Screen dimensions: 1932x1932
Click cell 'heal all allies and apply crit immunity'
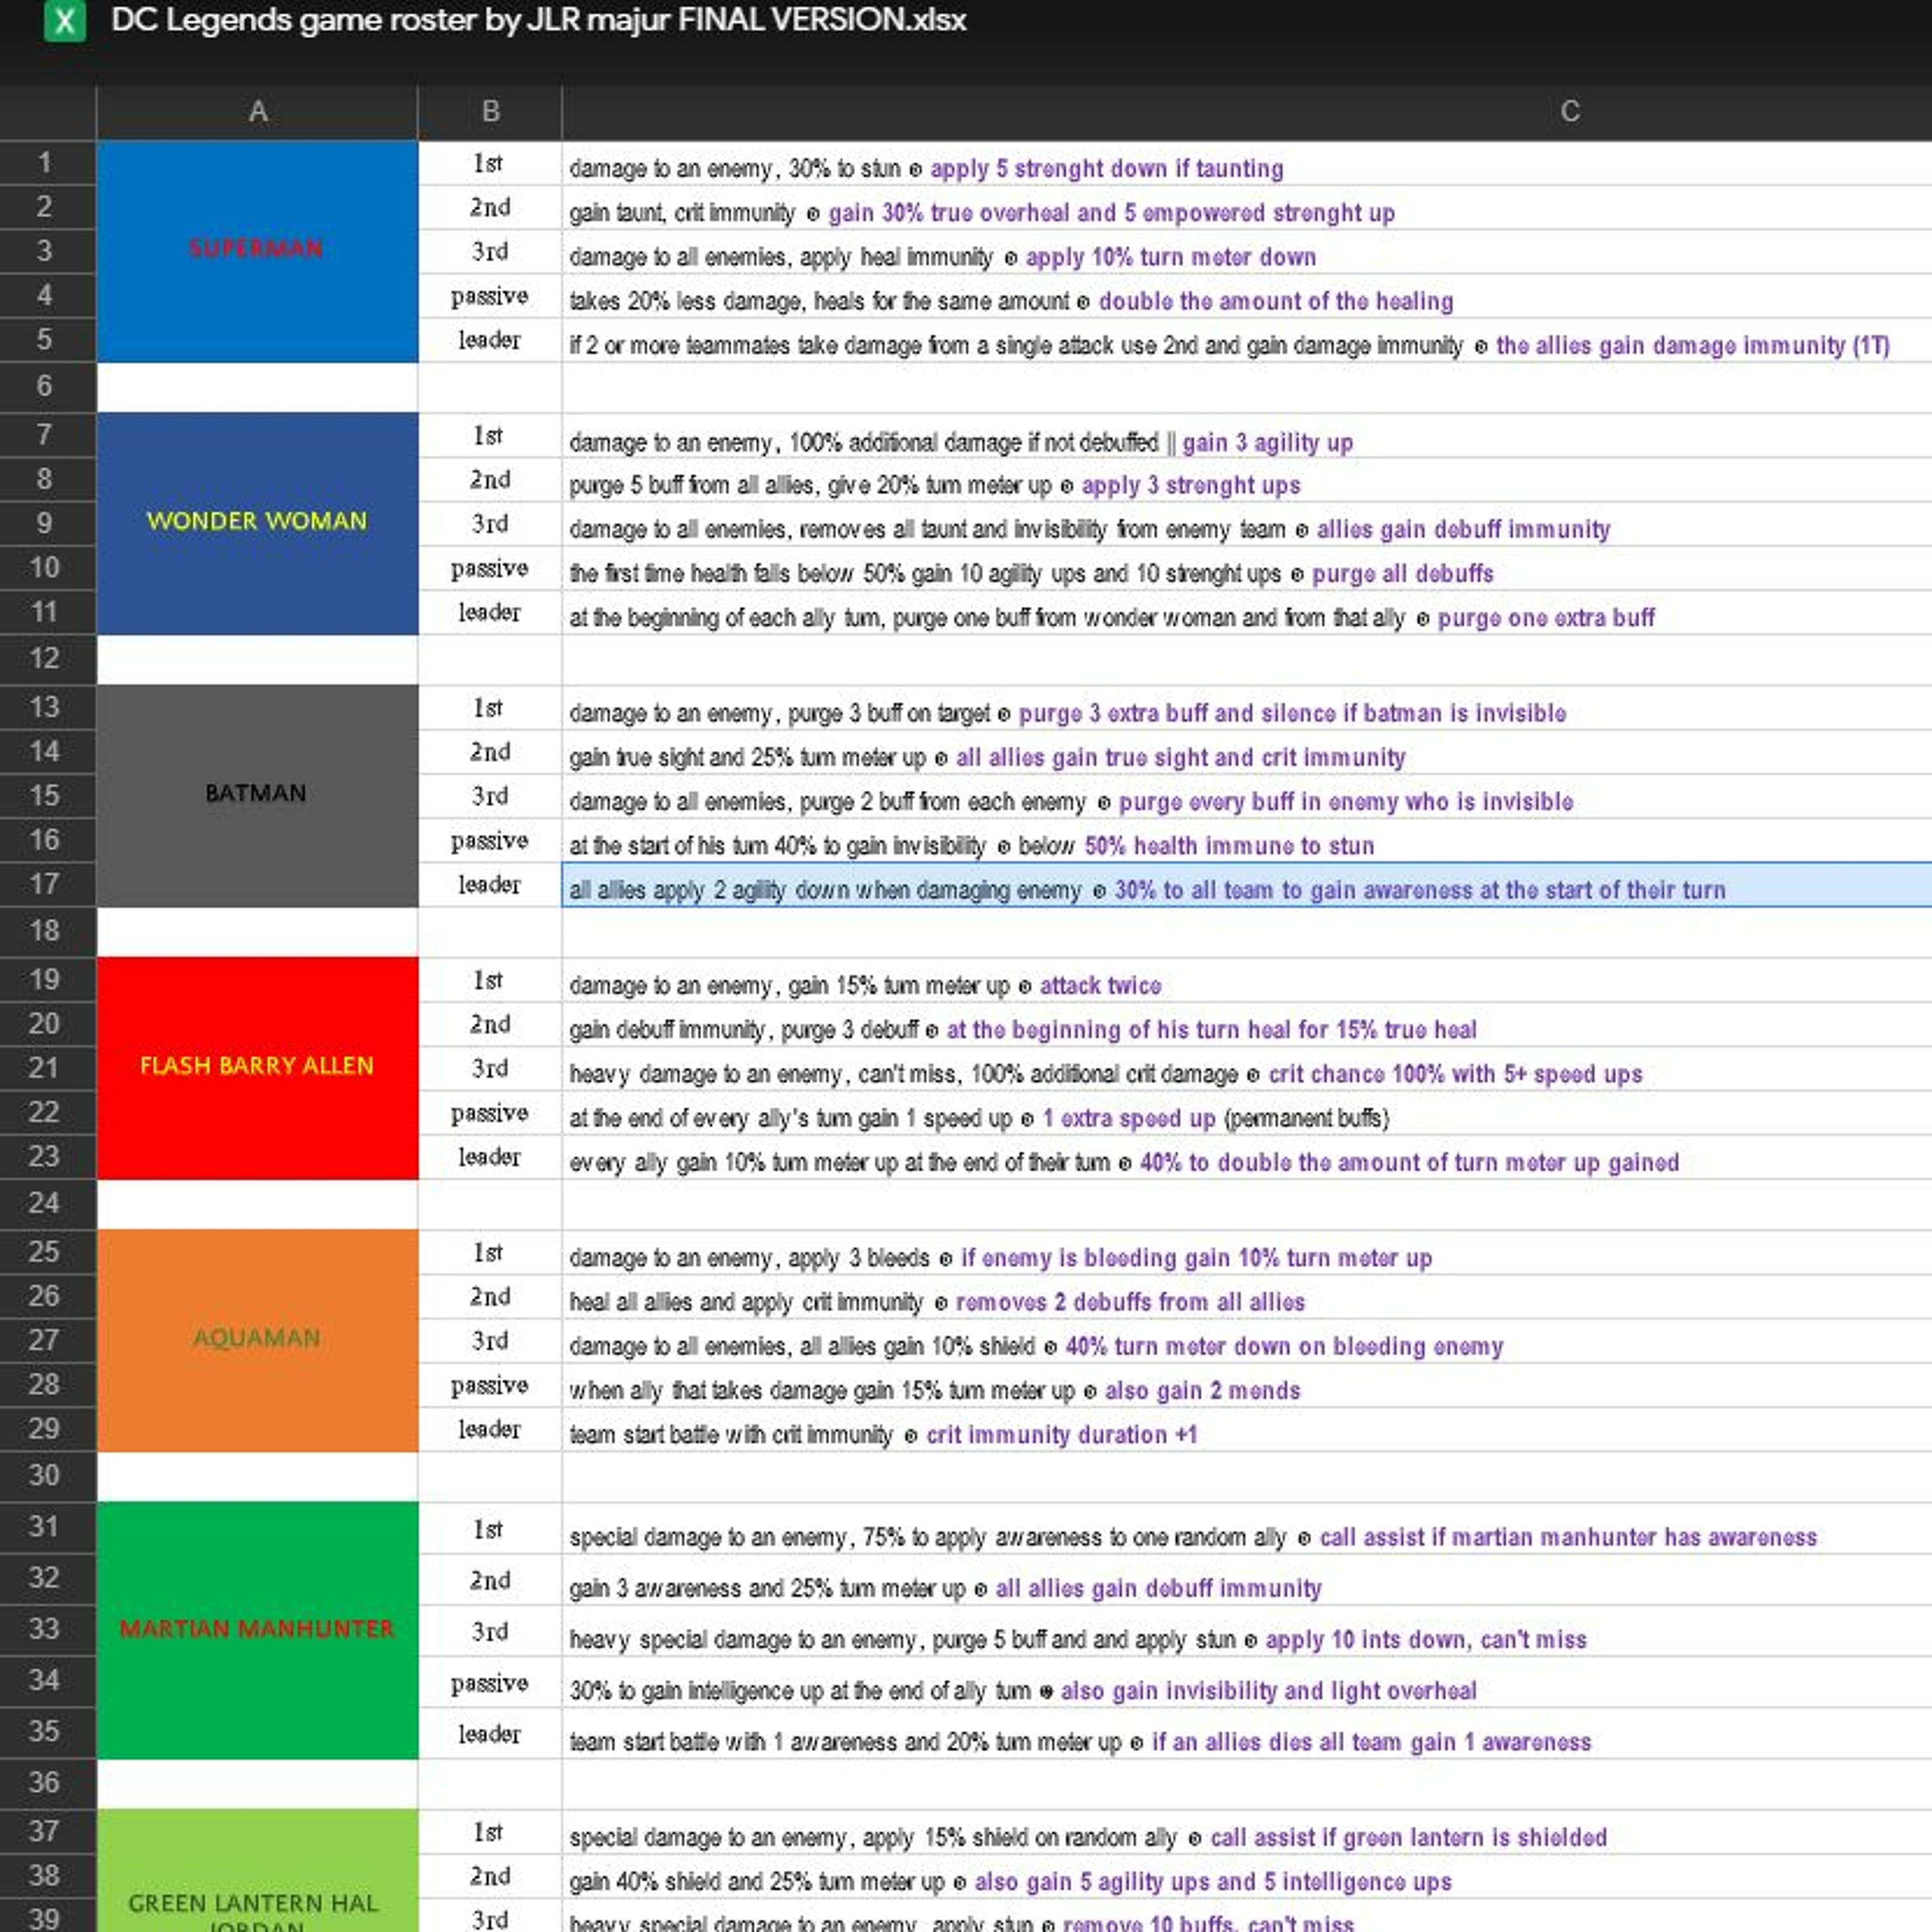coord(1247,1296)
